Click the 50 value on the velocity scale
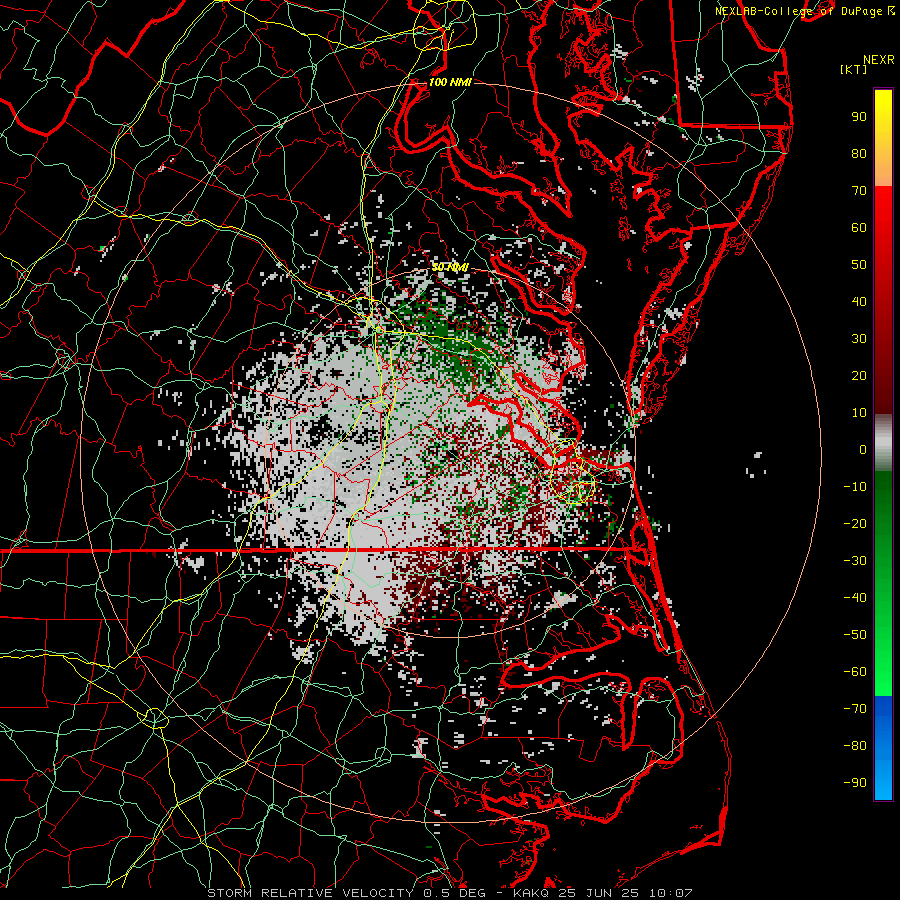The width and height of the screenshot is (900, 900). (x=859, y=265)
